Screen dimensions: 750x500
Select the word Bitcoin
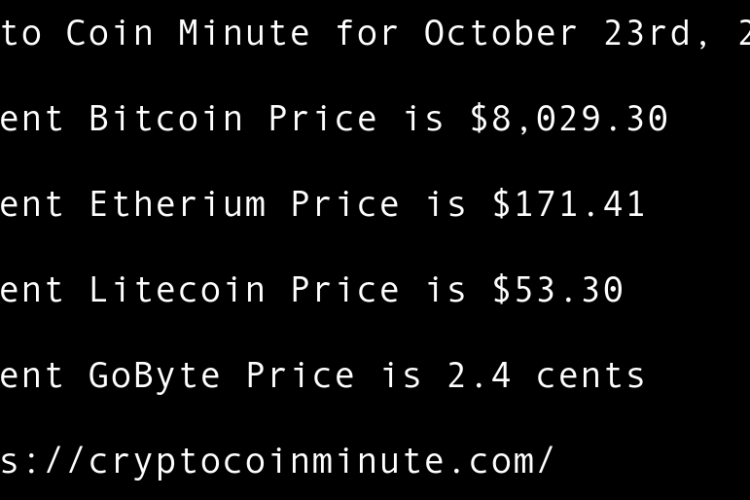pyautogui.click(x=166, y=119)
